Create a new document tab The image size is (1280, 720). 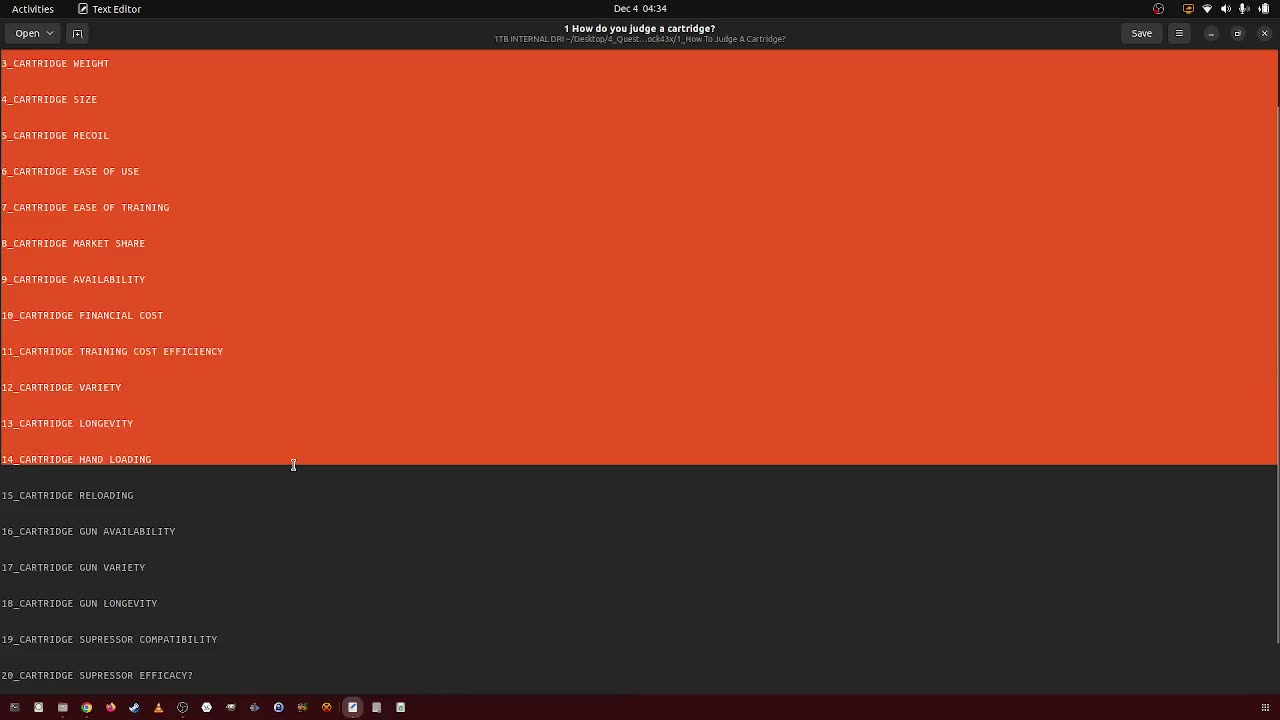[x=77, y=33]
